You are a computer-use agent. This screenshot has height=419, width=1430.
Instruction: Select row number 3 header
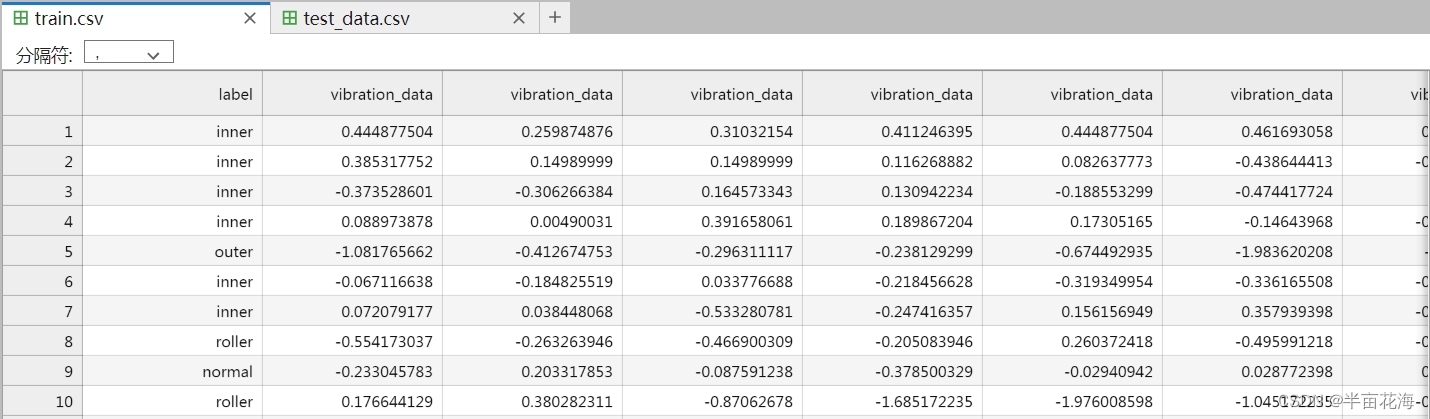tap(42, 191)
